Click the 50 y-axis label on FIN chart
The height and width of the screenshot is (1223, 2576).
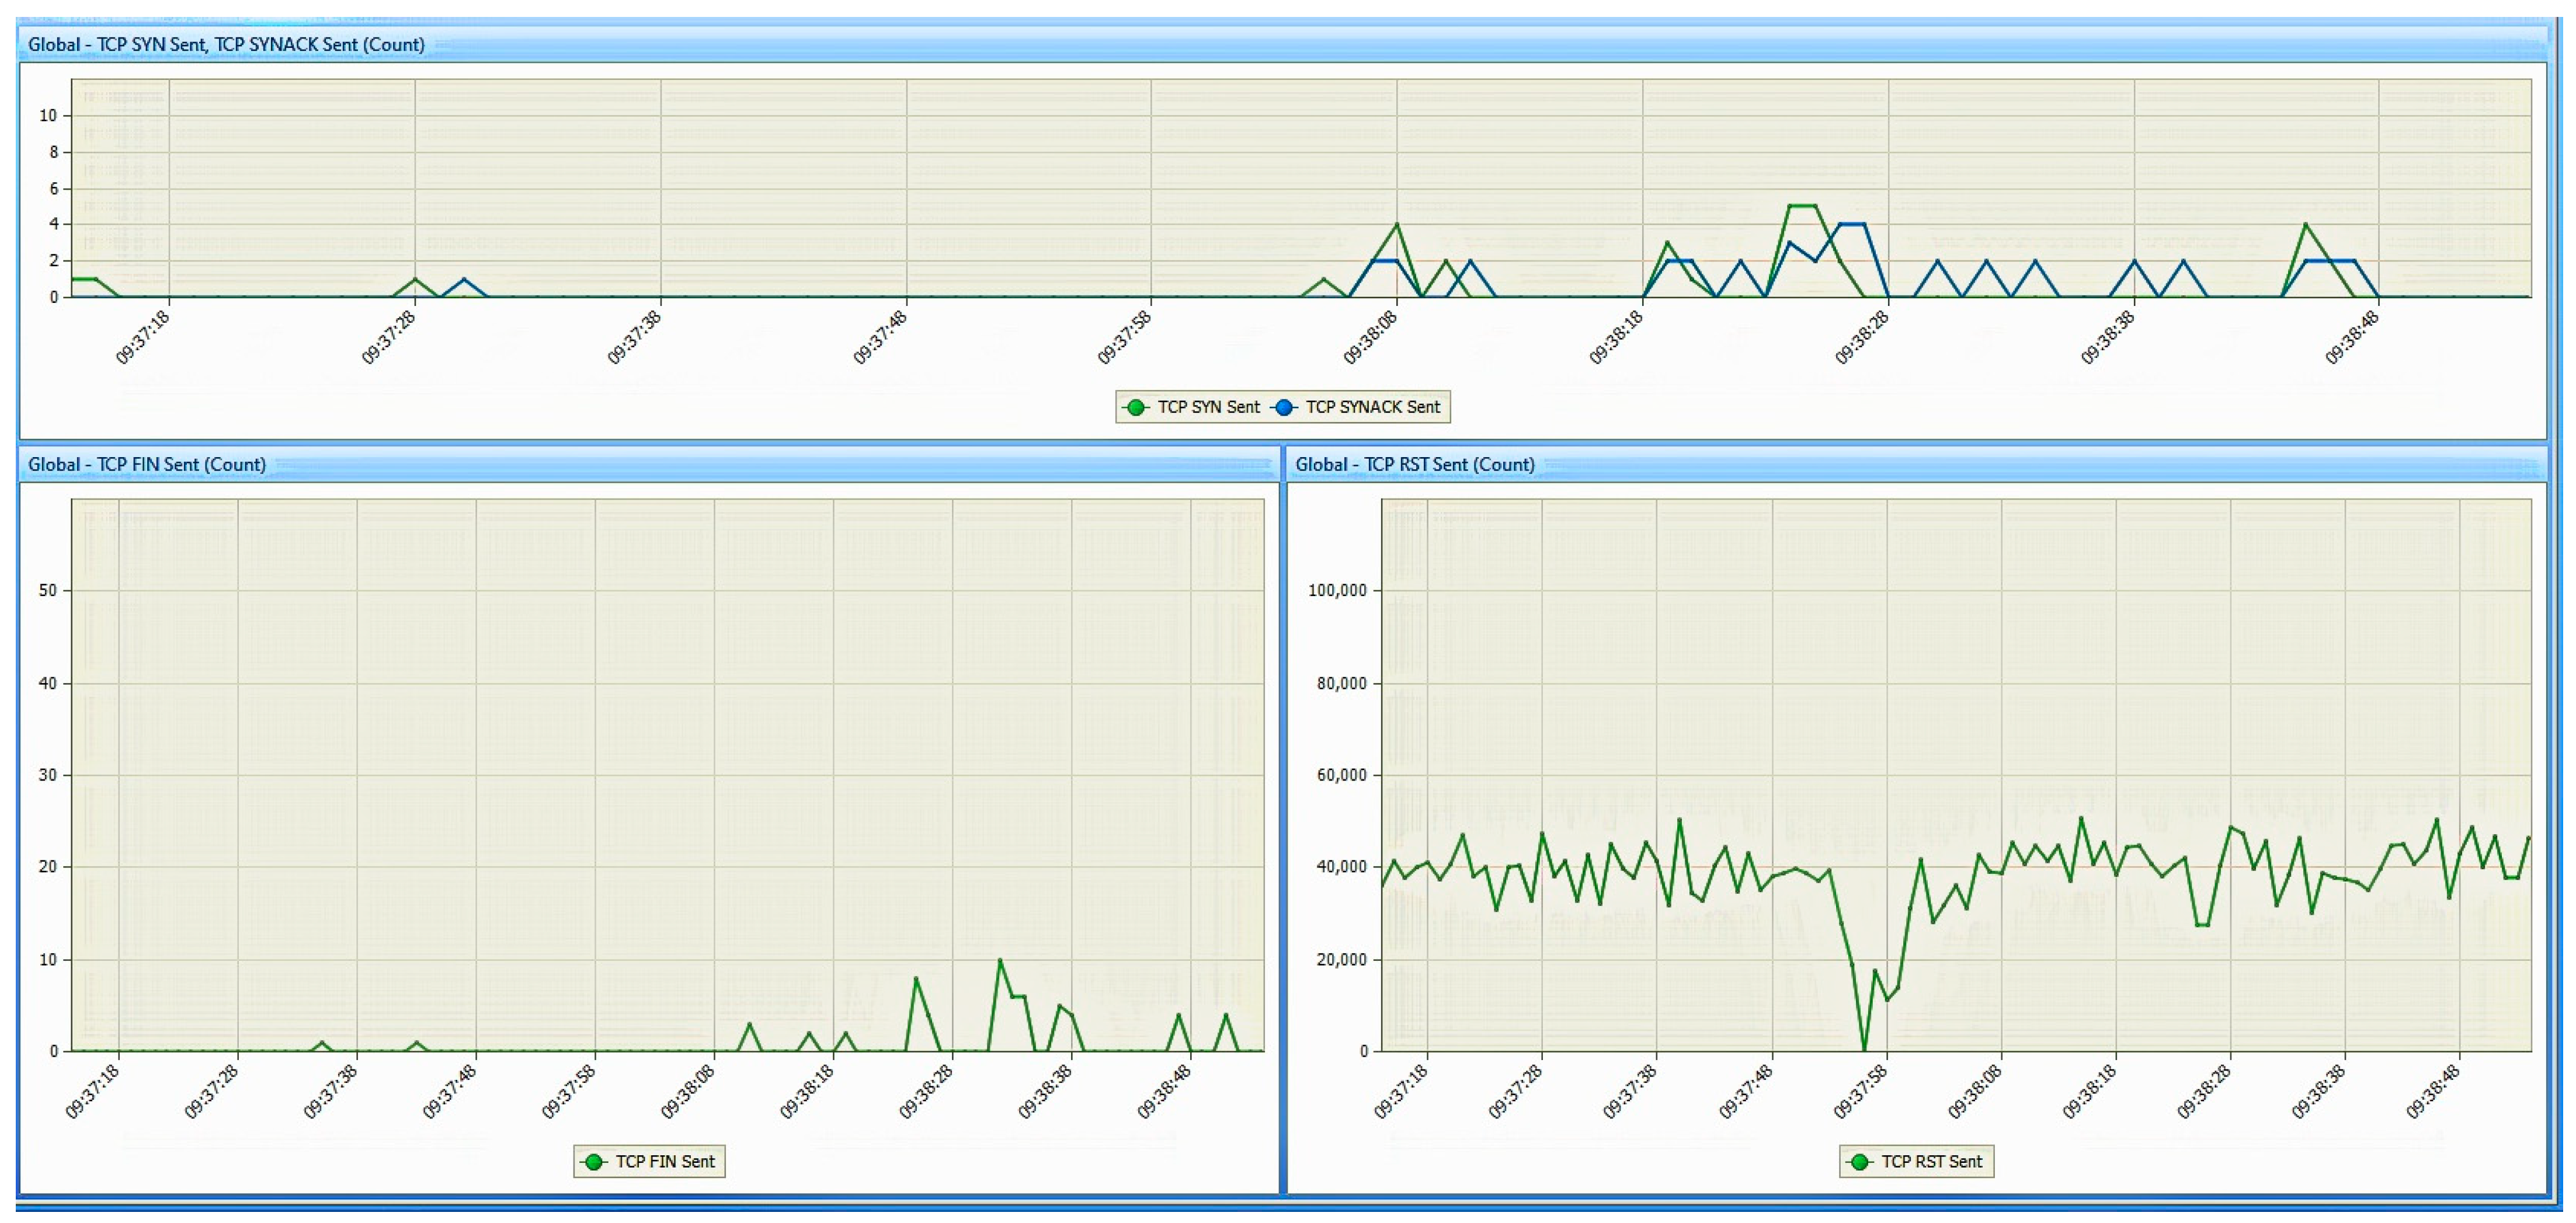point(48,590)
